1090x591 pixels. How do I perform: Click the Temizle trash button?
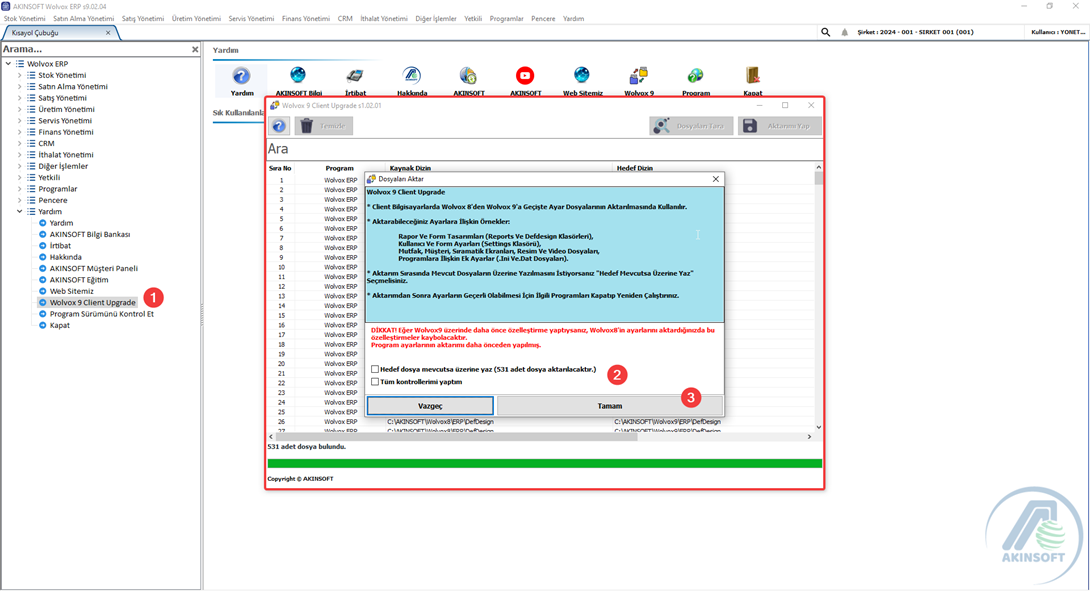coord(324,126)
